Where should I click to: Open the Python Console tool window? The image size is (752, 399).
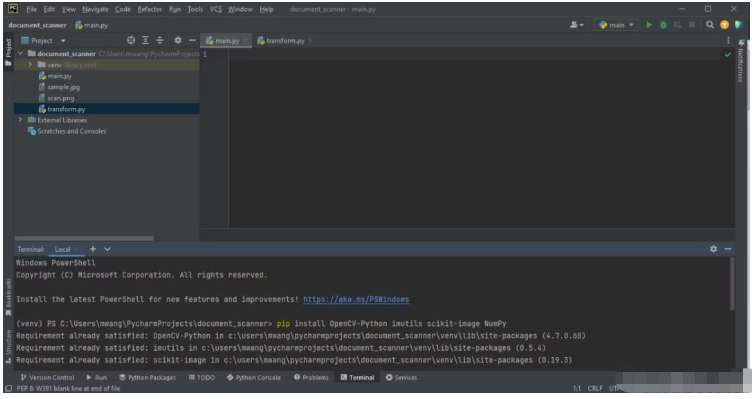click(x=254, y=377)
